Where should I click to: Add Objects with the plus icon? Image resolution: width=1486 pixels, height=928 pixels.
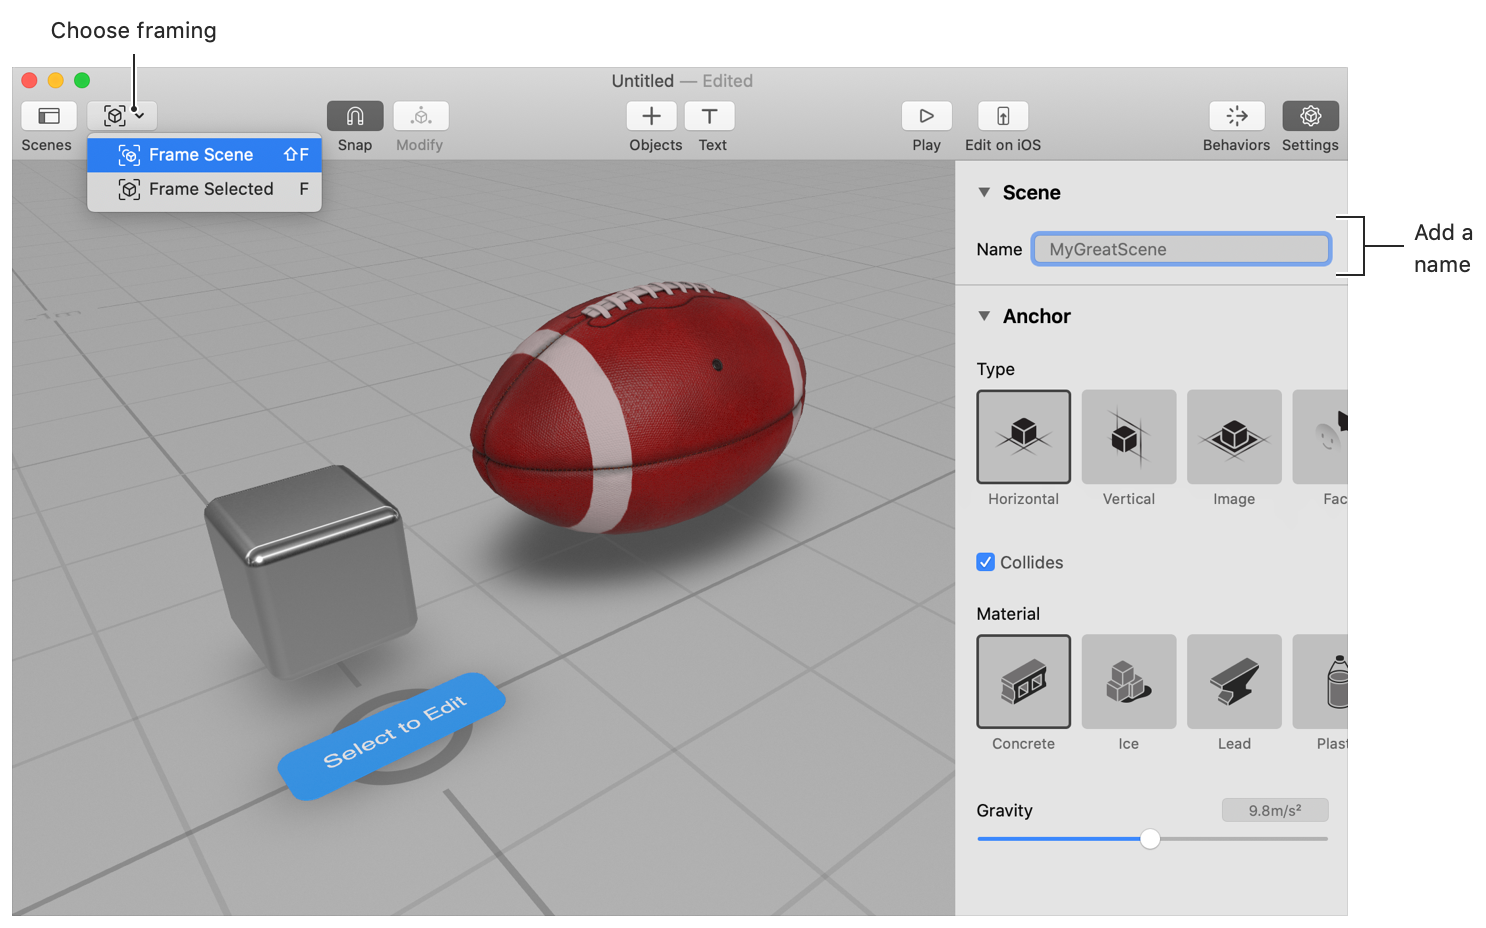point(651,116)
